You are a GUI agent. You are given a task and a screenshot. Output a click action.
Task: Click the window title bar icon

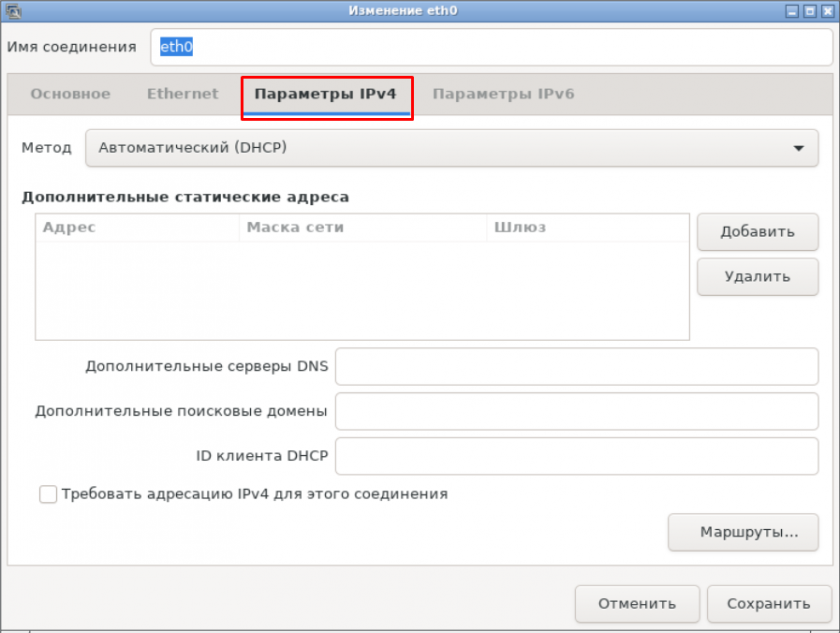(x=11, y=10)
